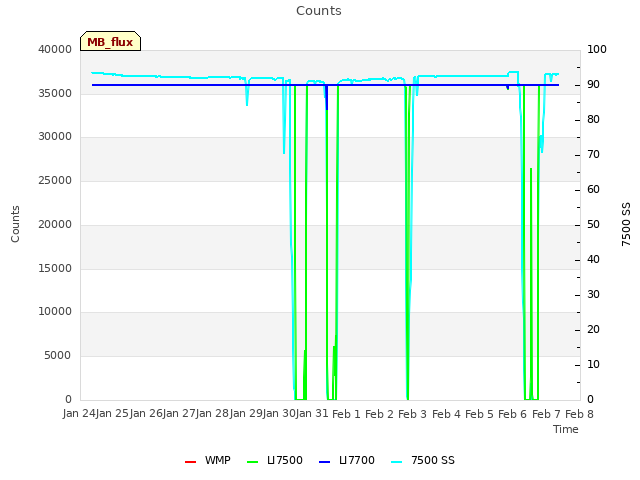The height and width of the screenshot is (480, 640).
Task: Click the Feb 1 date tick label
Action: click(x=346, y=414)
